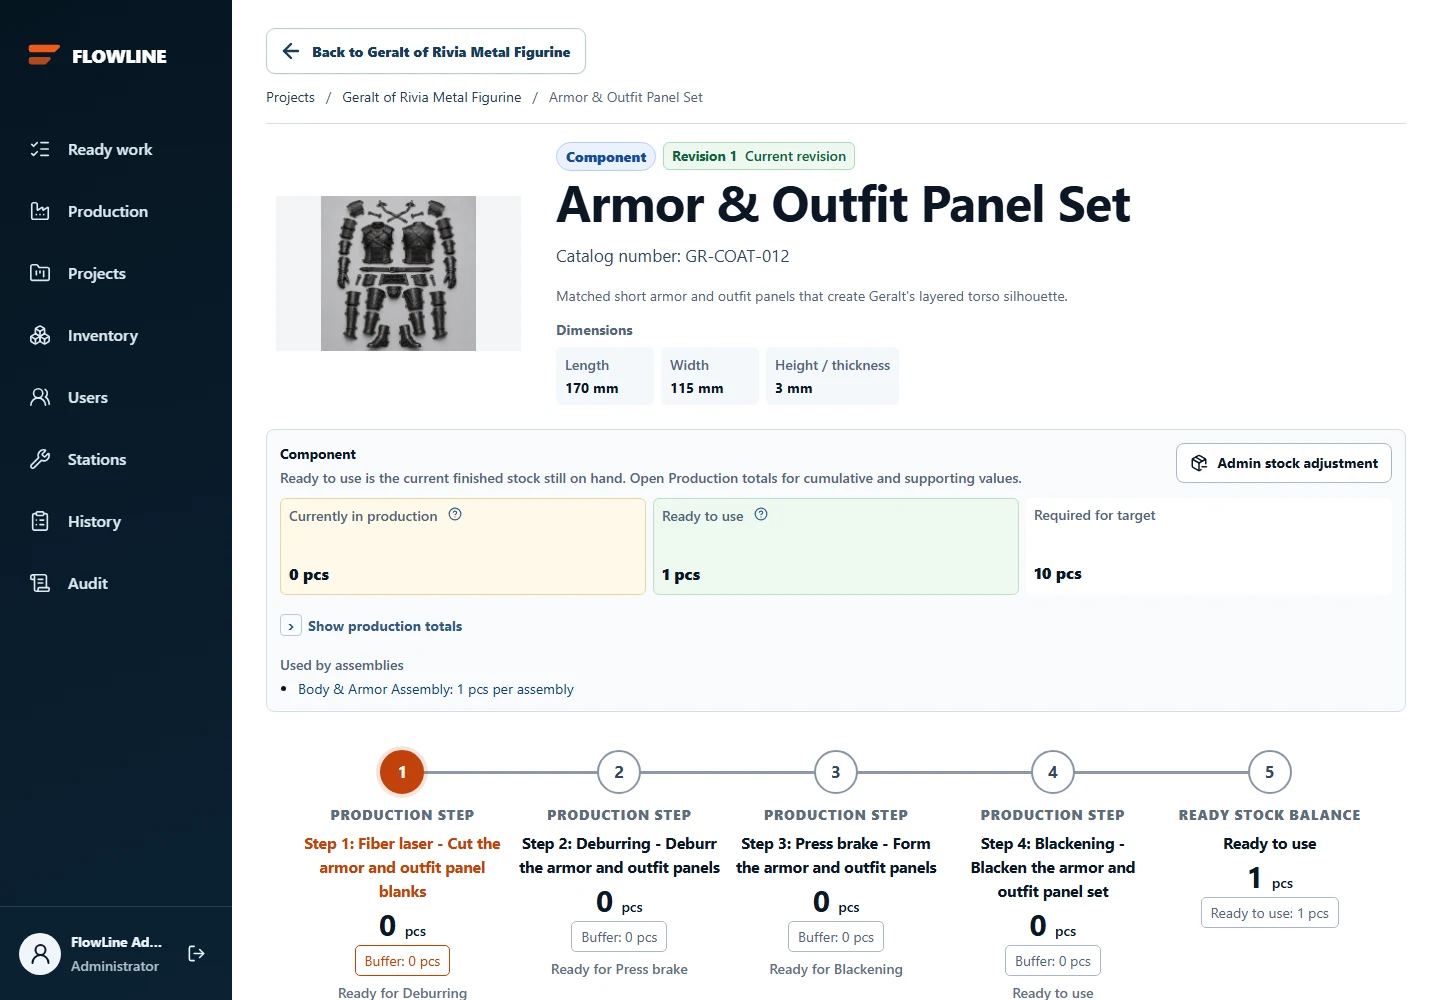This screenshot has height=1000, width=1440.
Task: Click the Production factory icon
Action: (40, 211)
